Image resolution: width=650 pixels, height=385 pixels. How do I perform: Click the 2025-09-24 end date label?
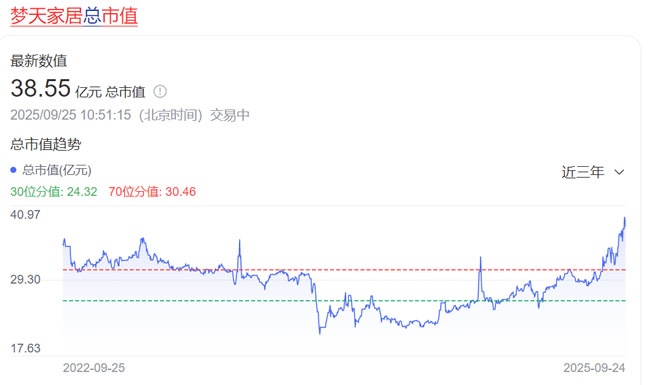[x=594, y=368]
